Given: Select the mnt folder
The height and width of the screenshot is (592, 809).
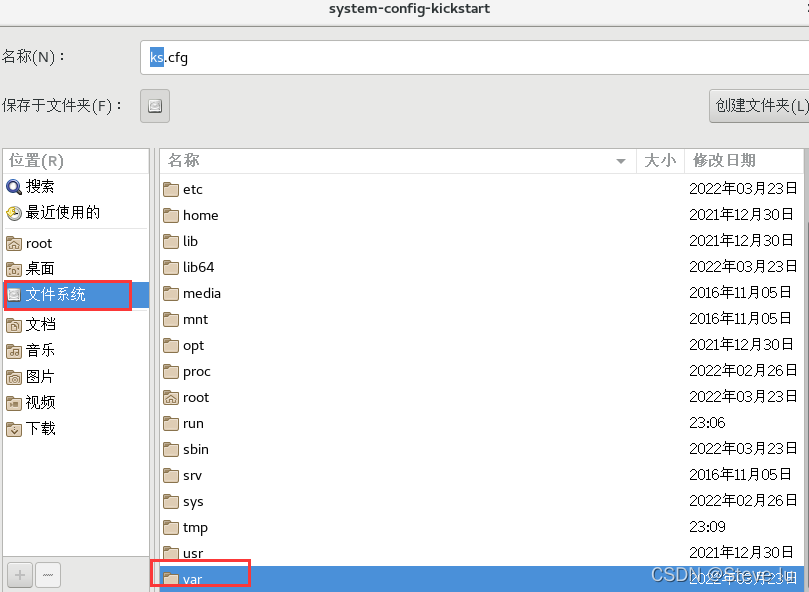Looking at the screenshot, I should [481, 319].
